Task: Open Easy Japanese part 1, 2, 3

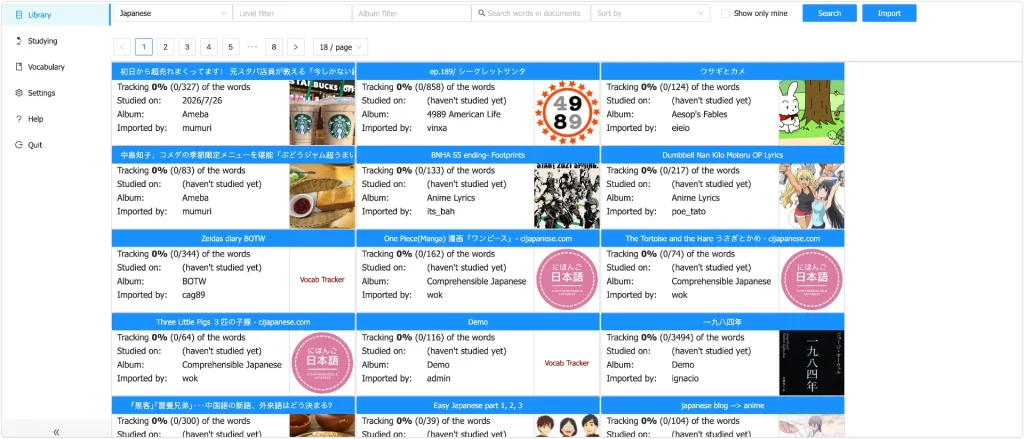Action: pyautogui.click(x=478, y=405)
